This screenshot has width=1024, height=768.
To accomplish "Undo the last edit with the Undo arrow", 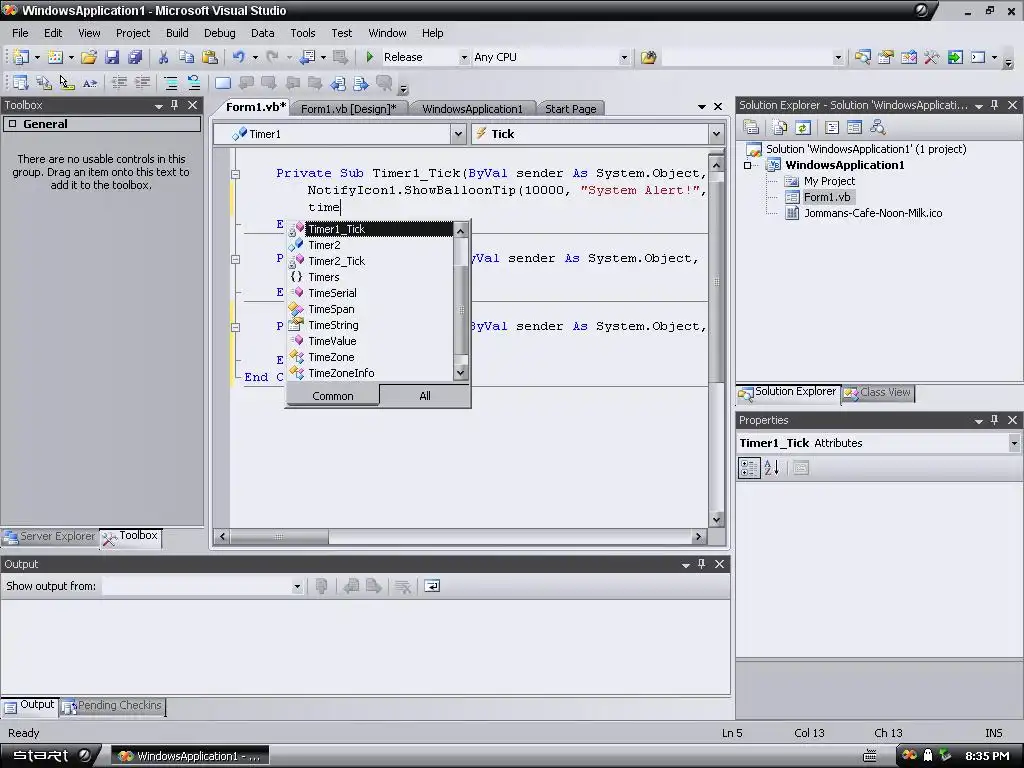I will pyautogui.click(x=239, y=57).
